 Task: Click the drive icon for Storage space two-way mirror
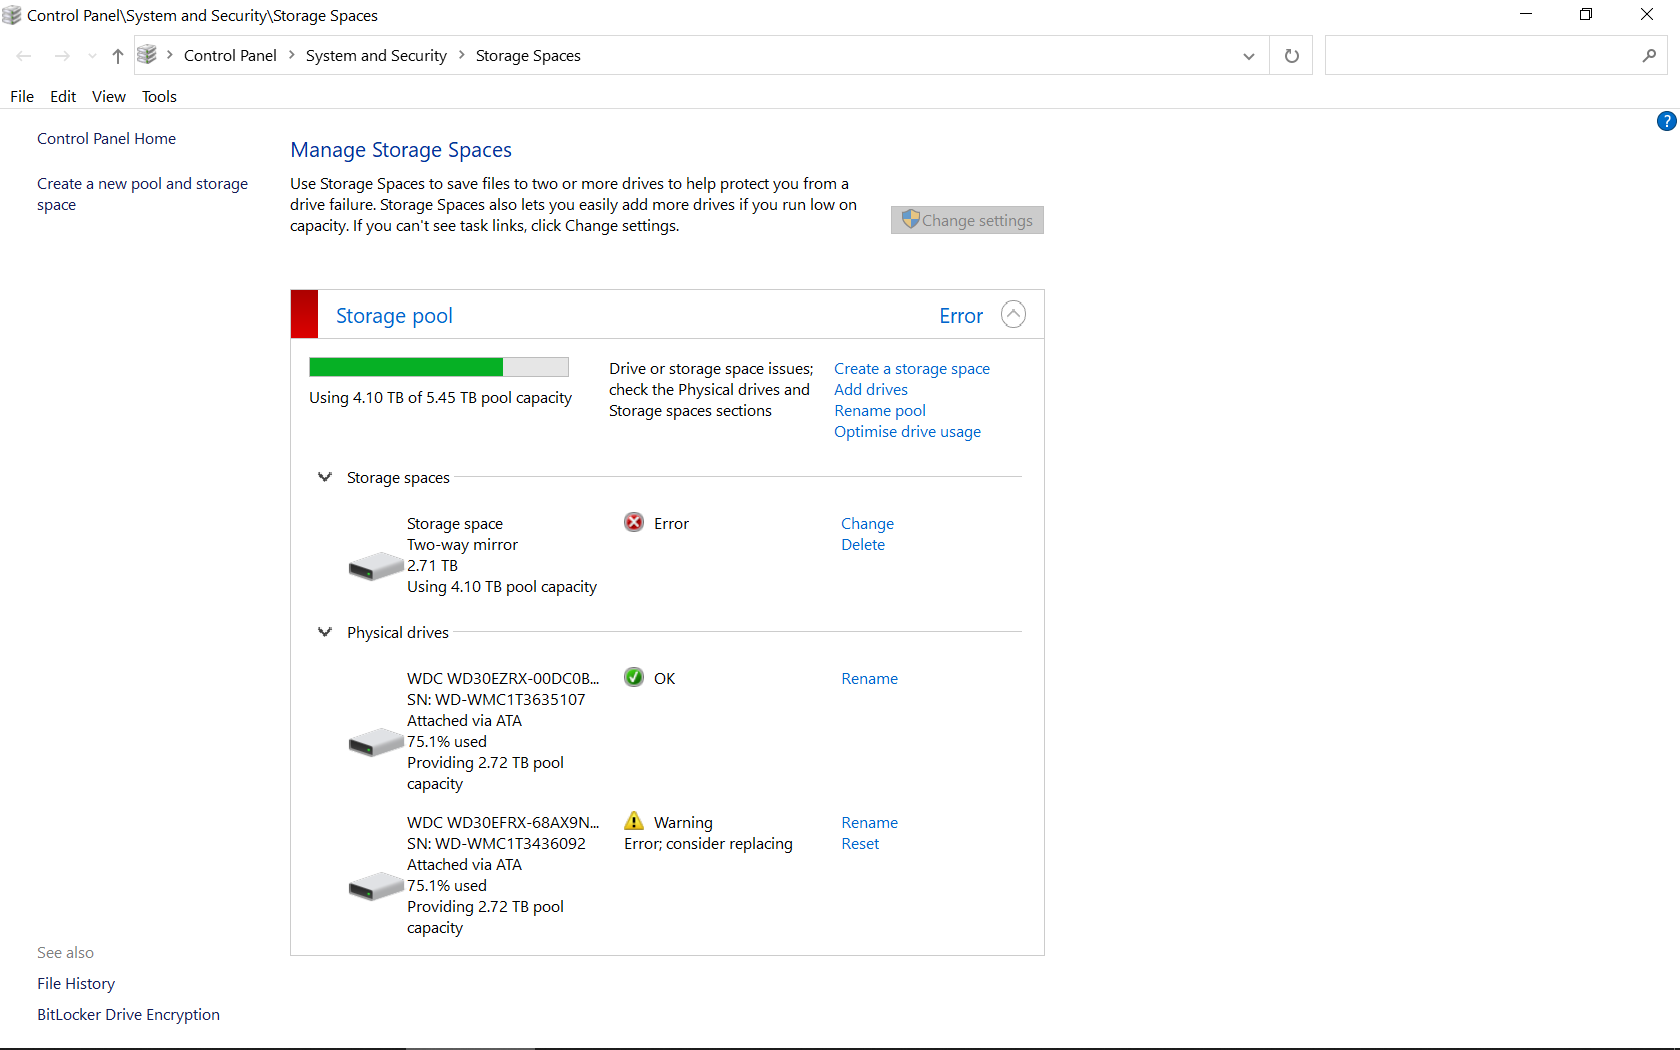click(375, 566)
